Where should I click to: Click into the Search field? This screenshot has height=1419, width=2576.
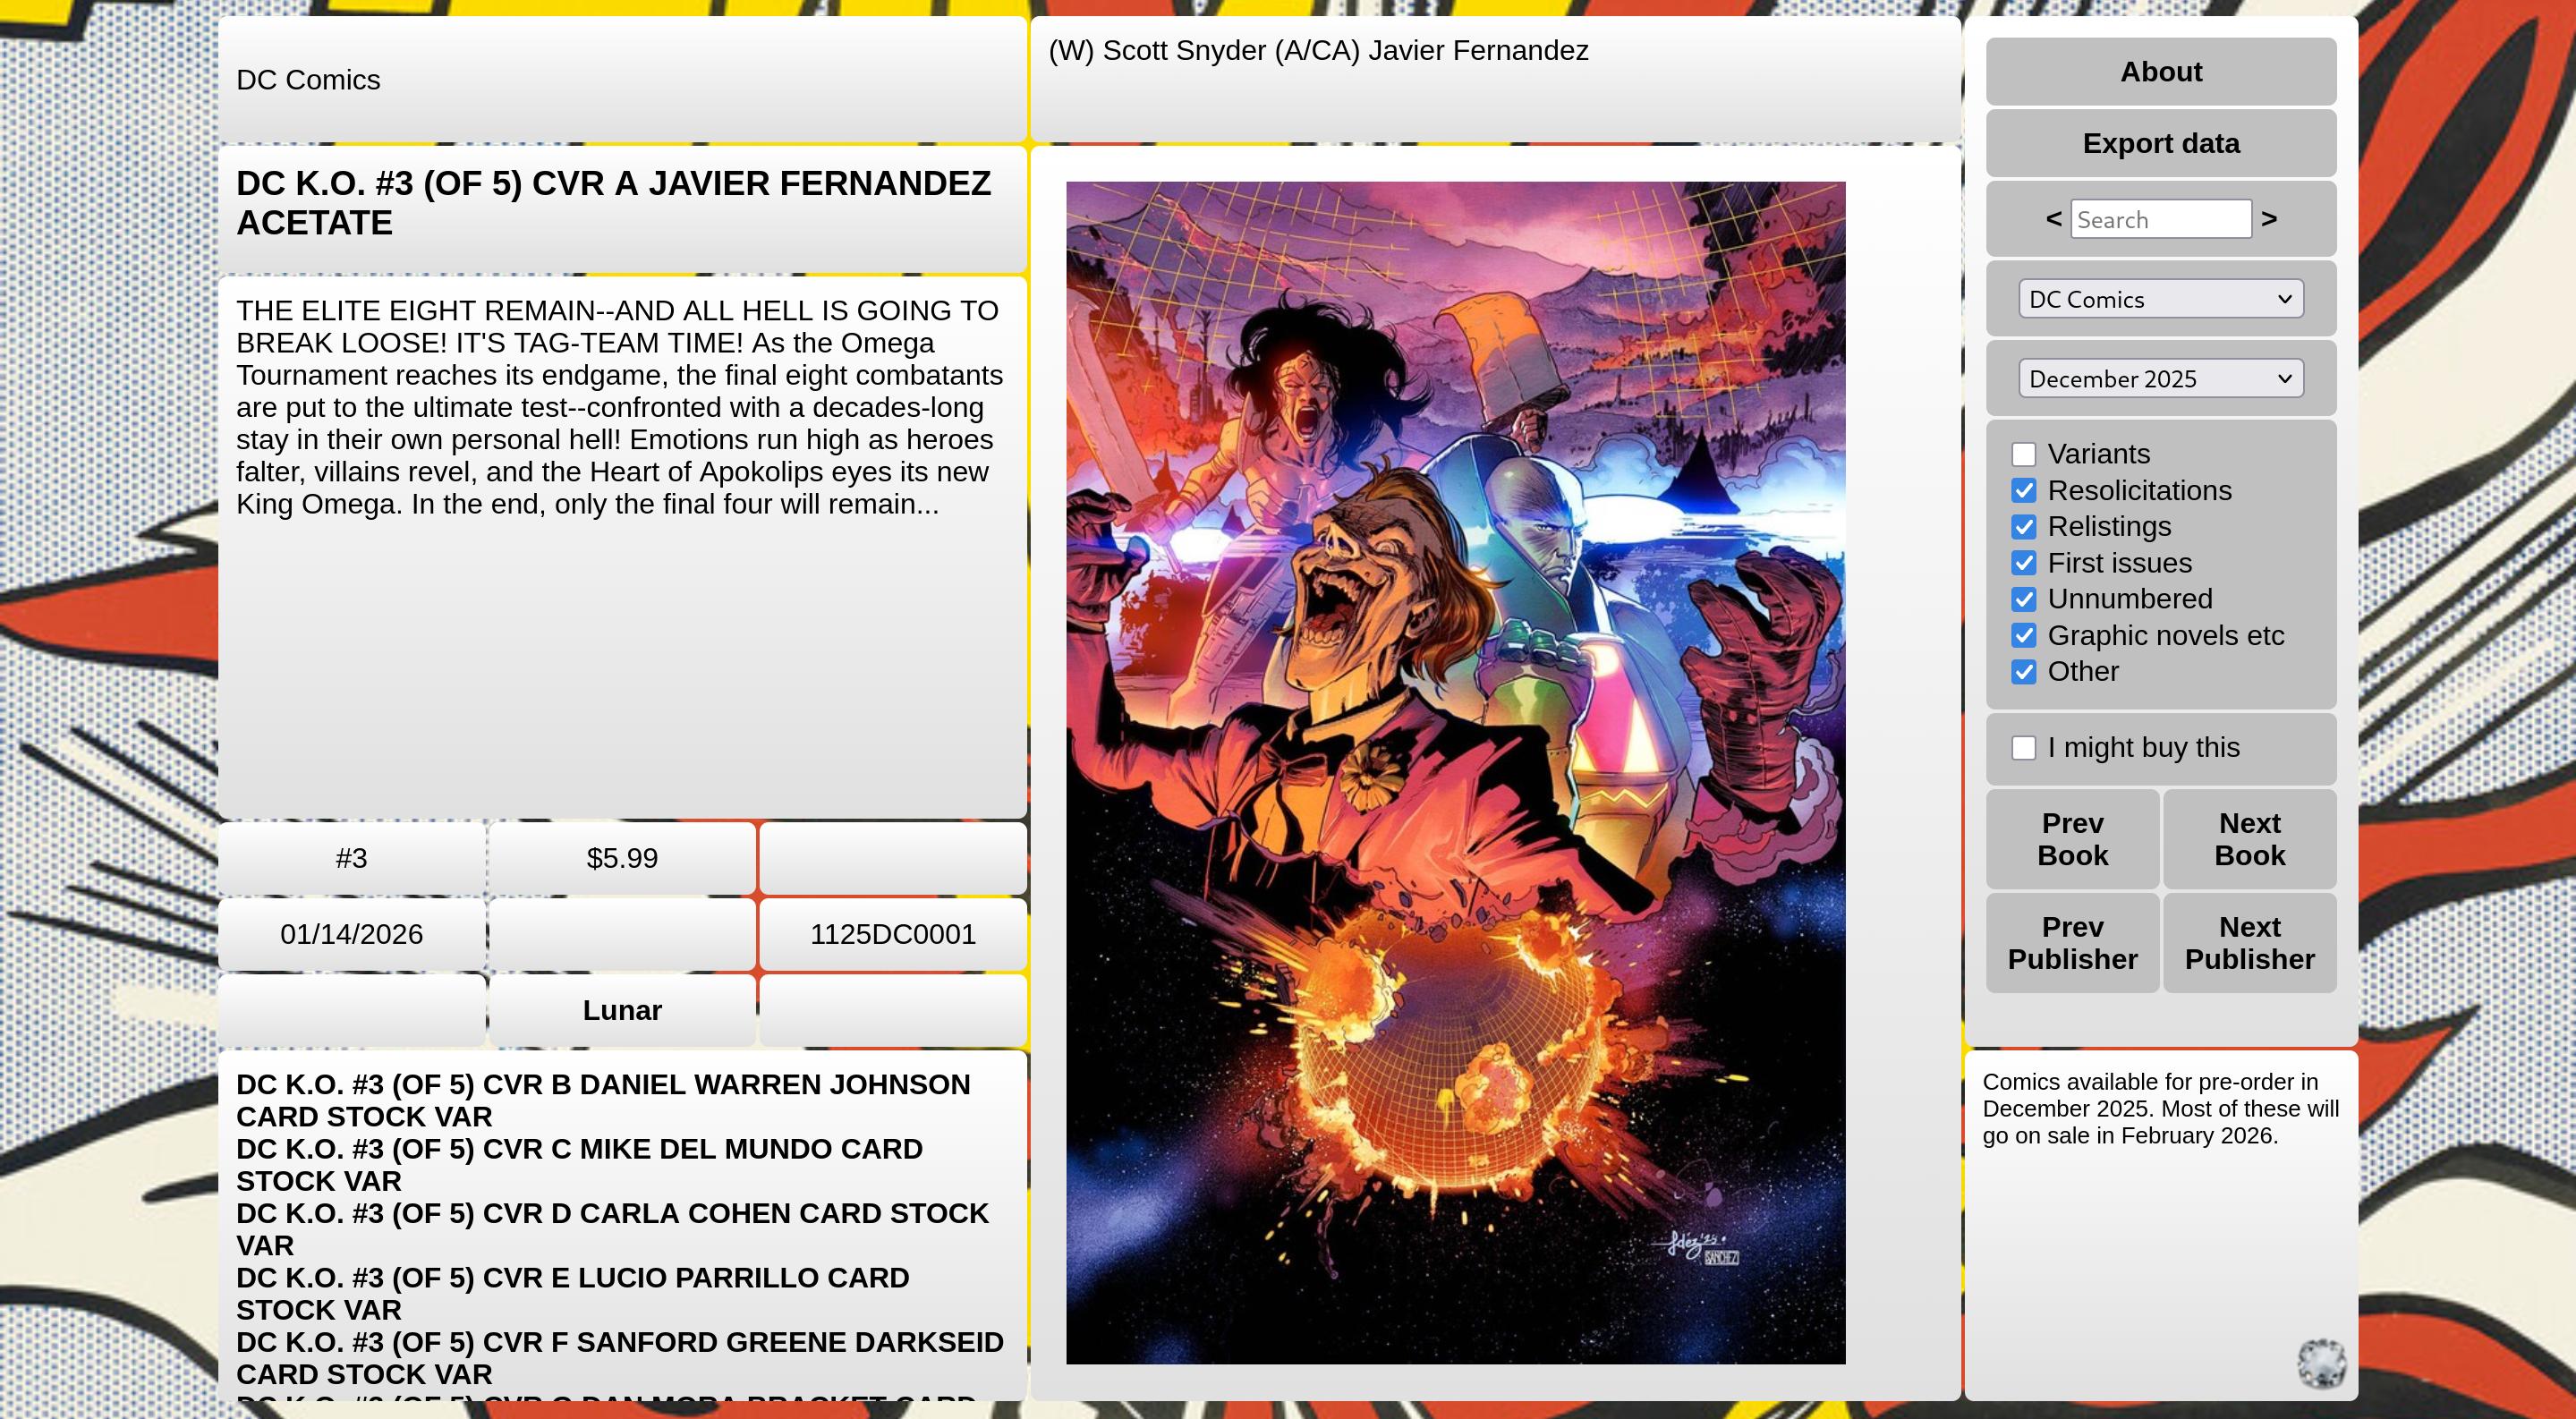2160,219
